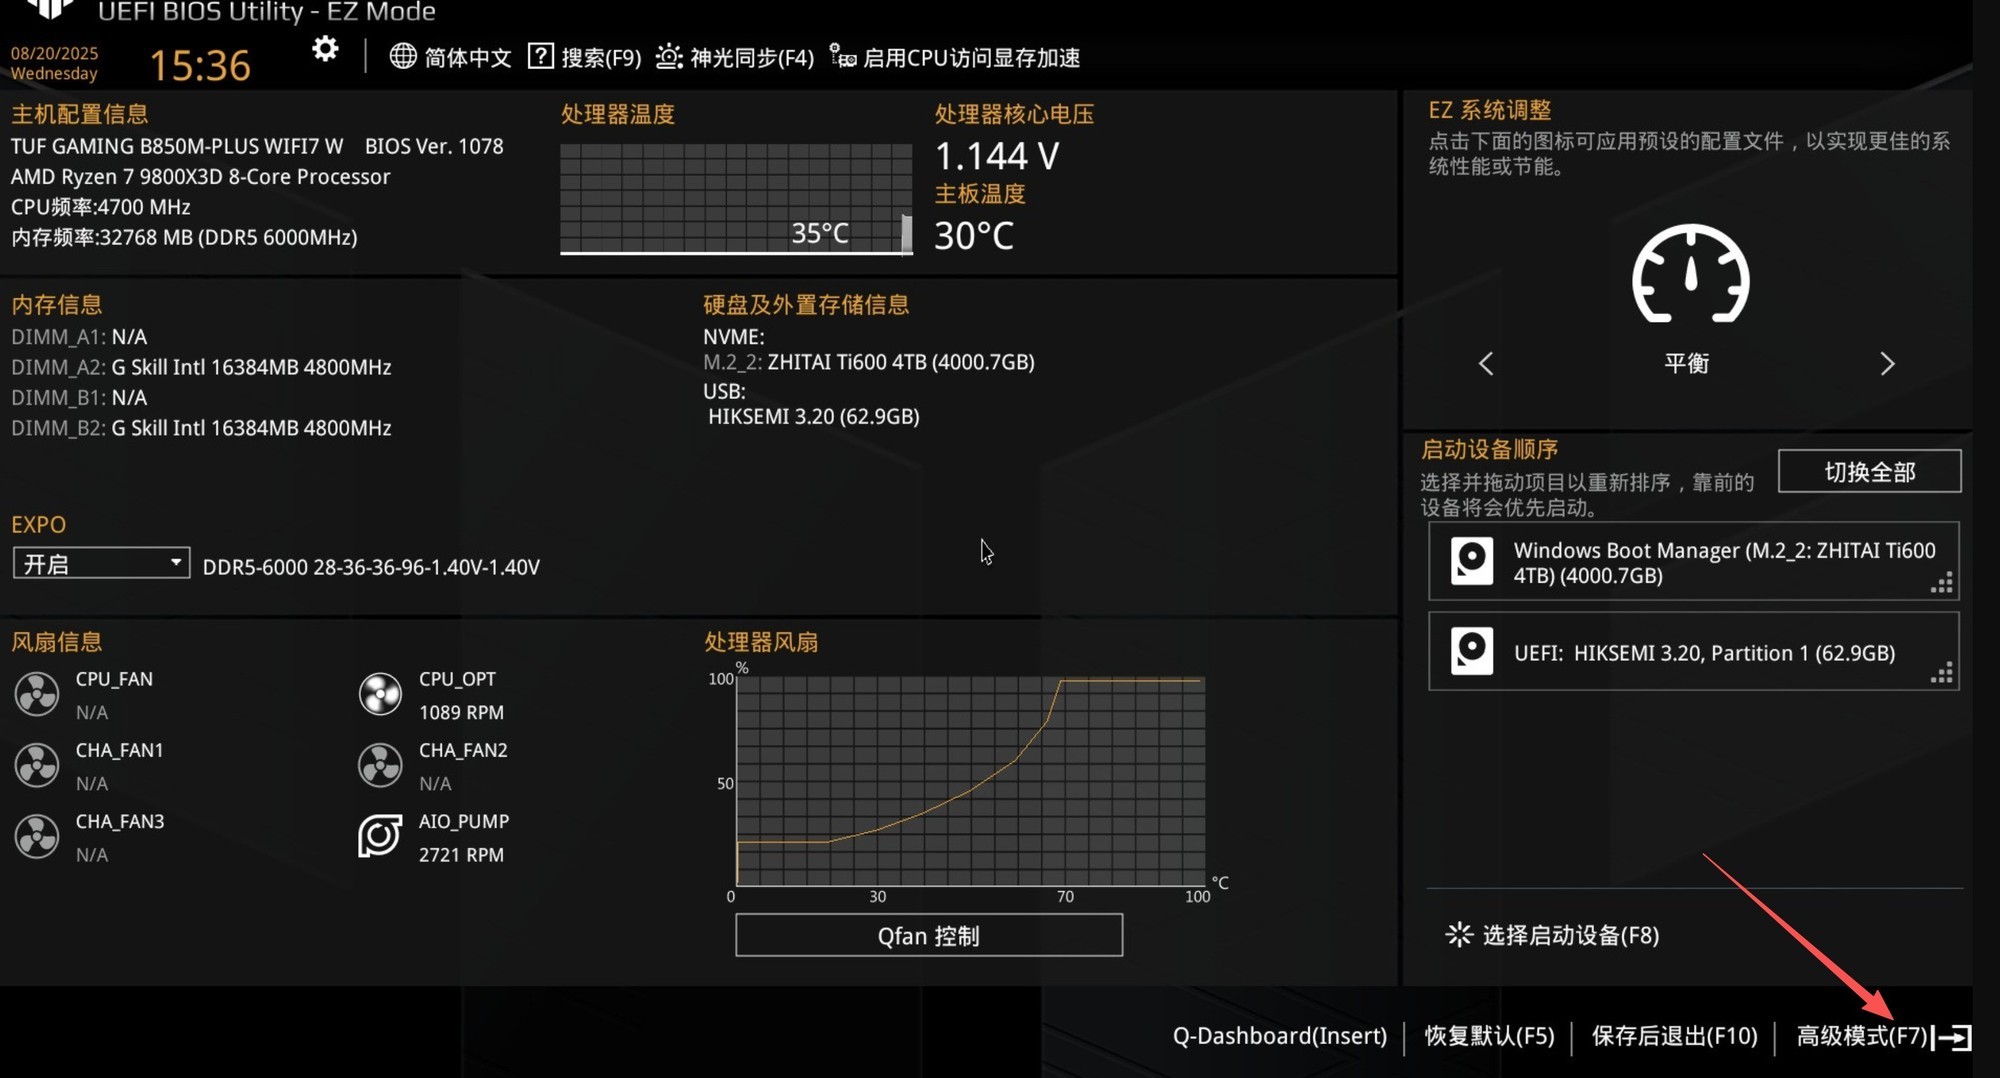Click the Windows Boot Manager disk icon
Screen dimensions: 2000x1078
(1472, 561)
